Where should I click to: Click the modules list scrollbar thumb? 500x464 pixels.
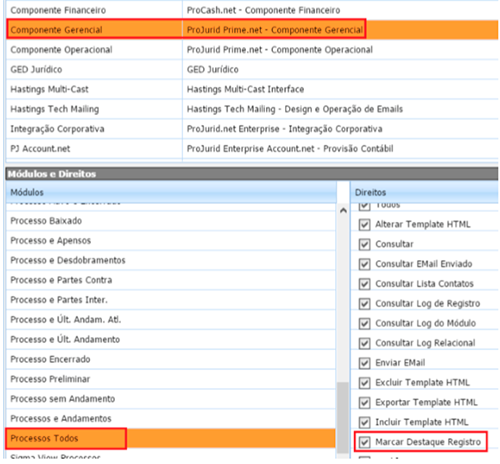click(343, 417)
